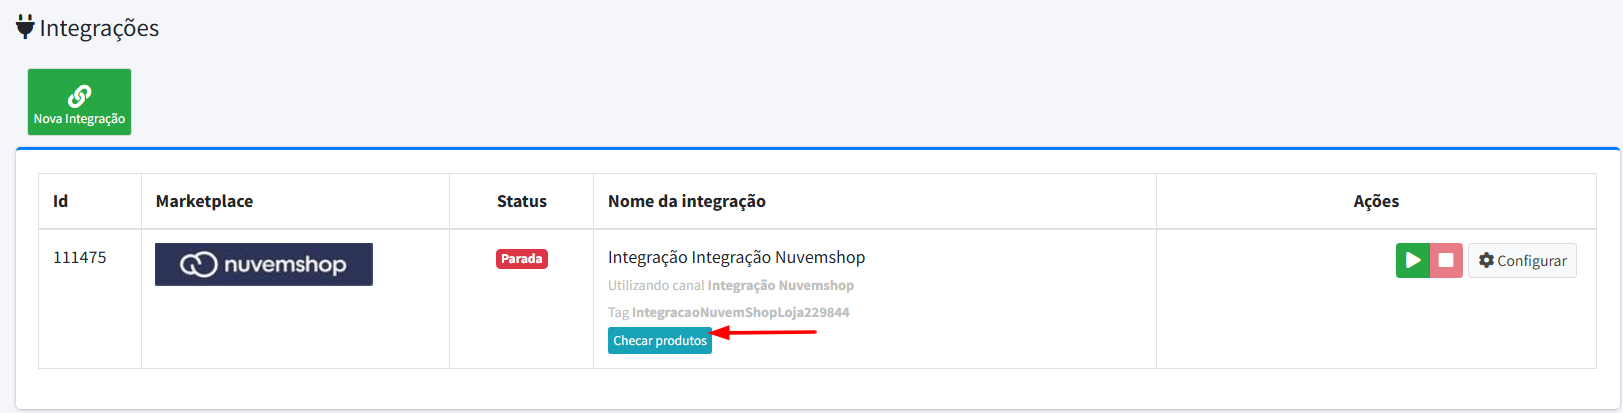Click the Integrações page heading
The height and width of the screenshot is (413, 1623).
(99, 28)
